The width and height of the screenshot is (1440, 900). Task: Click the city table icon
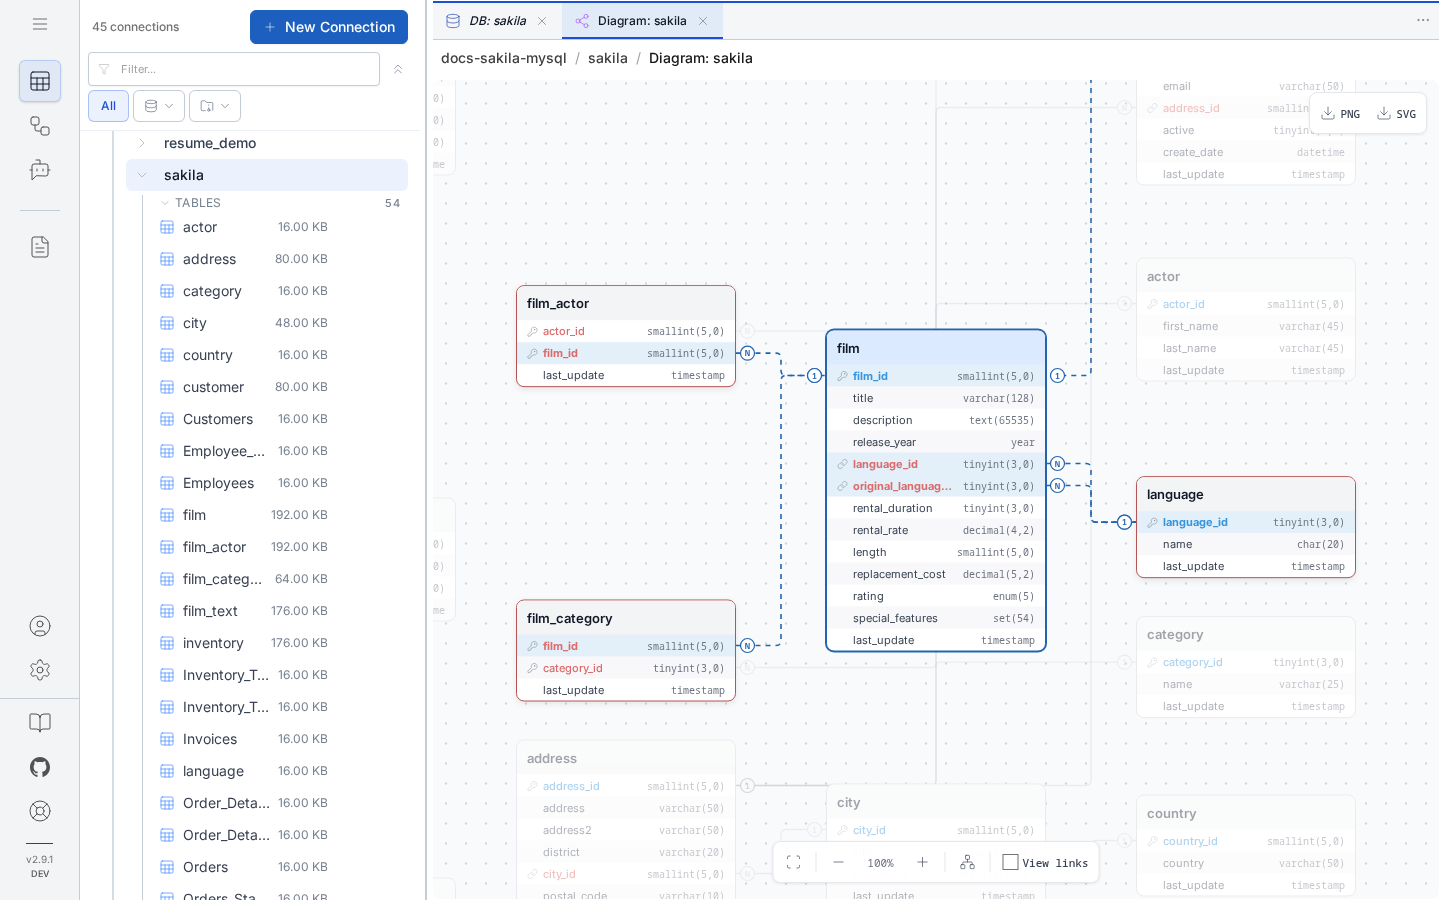pos(168,323)
